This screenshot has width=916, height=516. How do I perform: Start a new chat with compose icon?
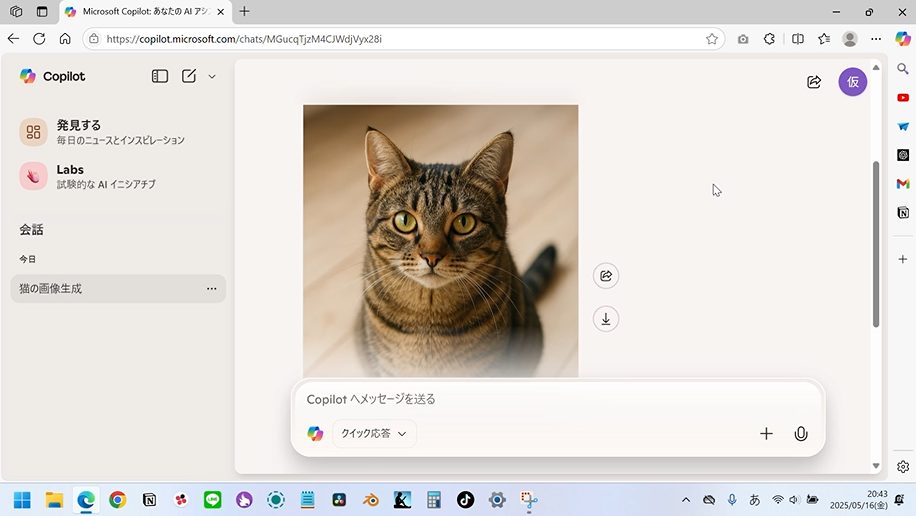189,76
